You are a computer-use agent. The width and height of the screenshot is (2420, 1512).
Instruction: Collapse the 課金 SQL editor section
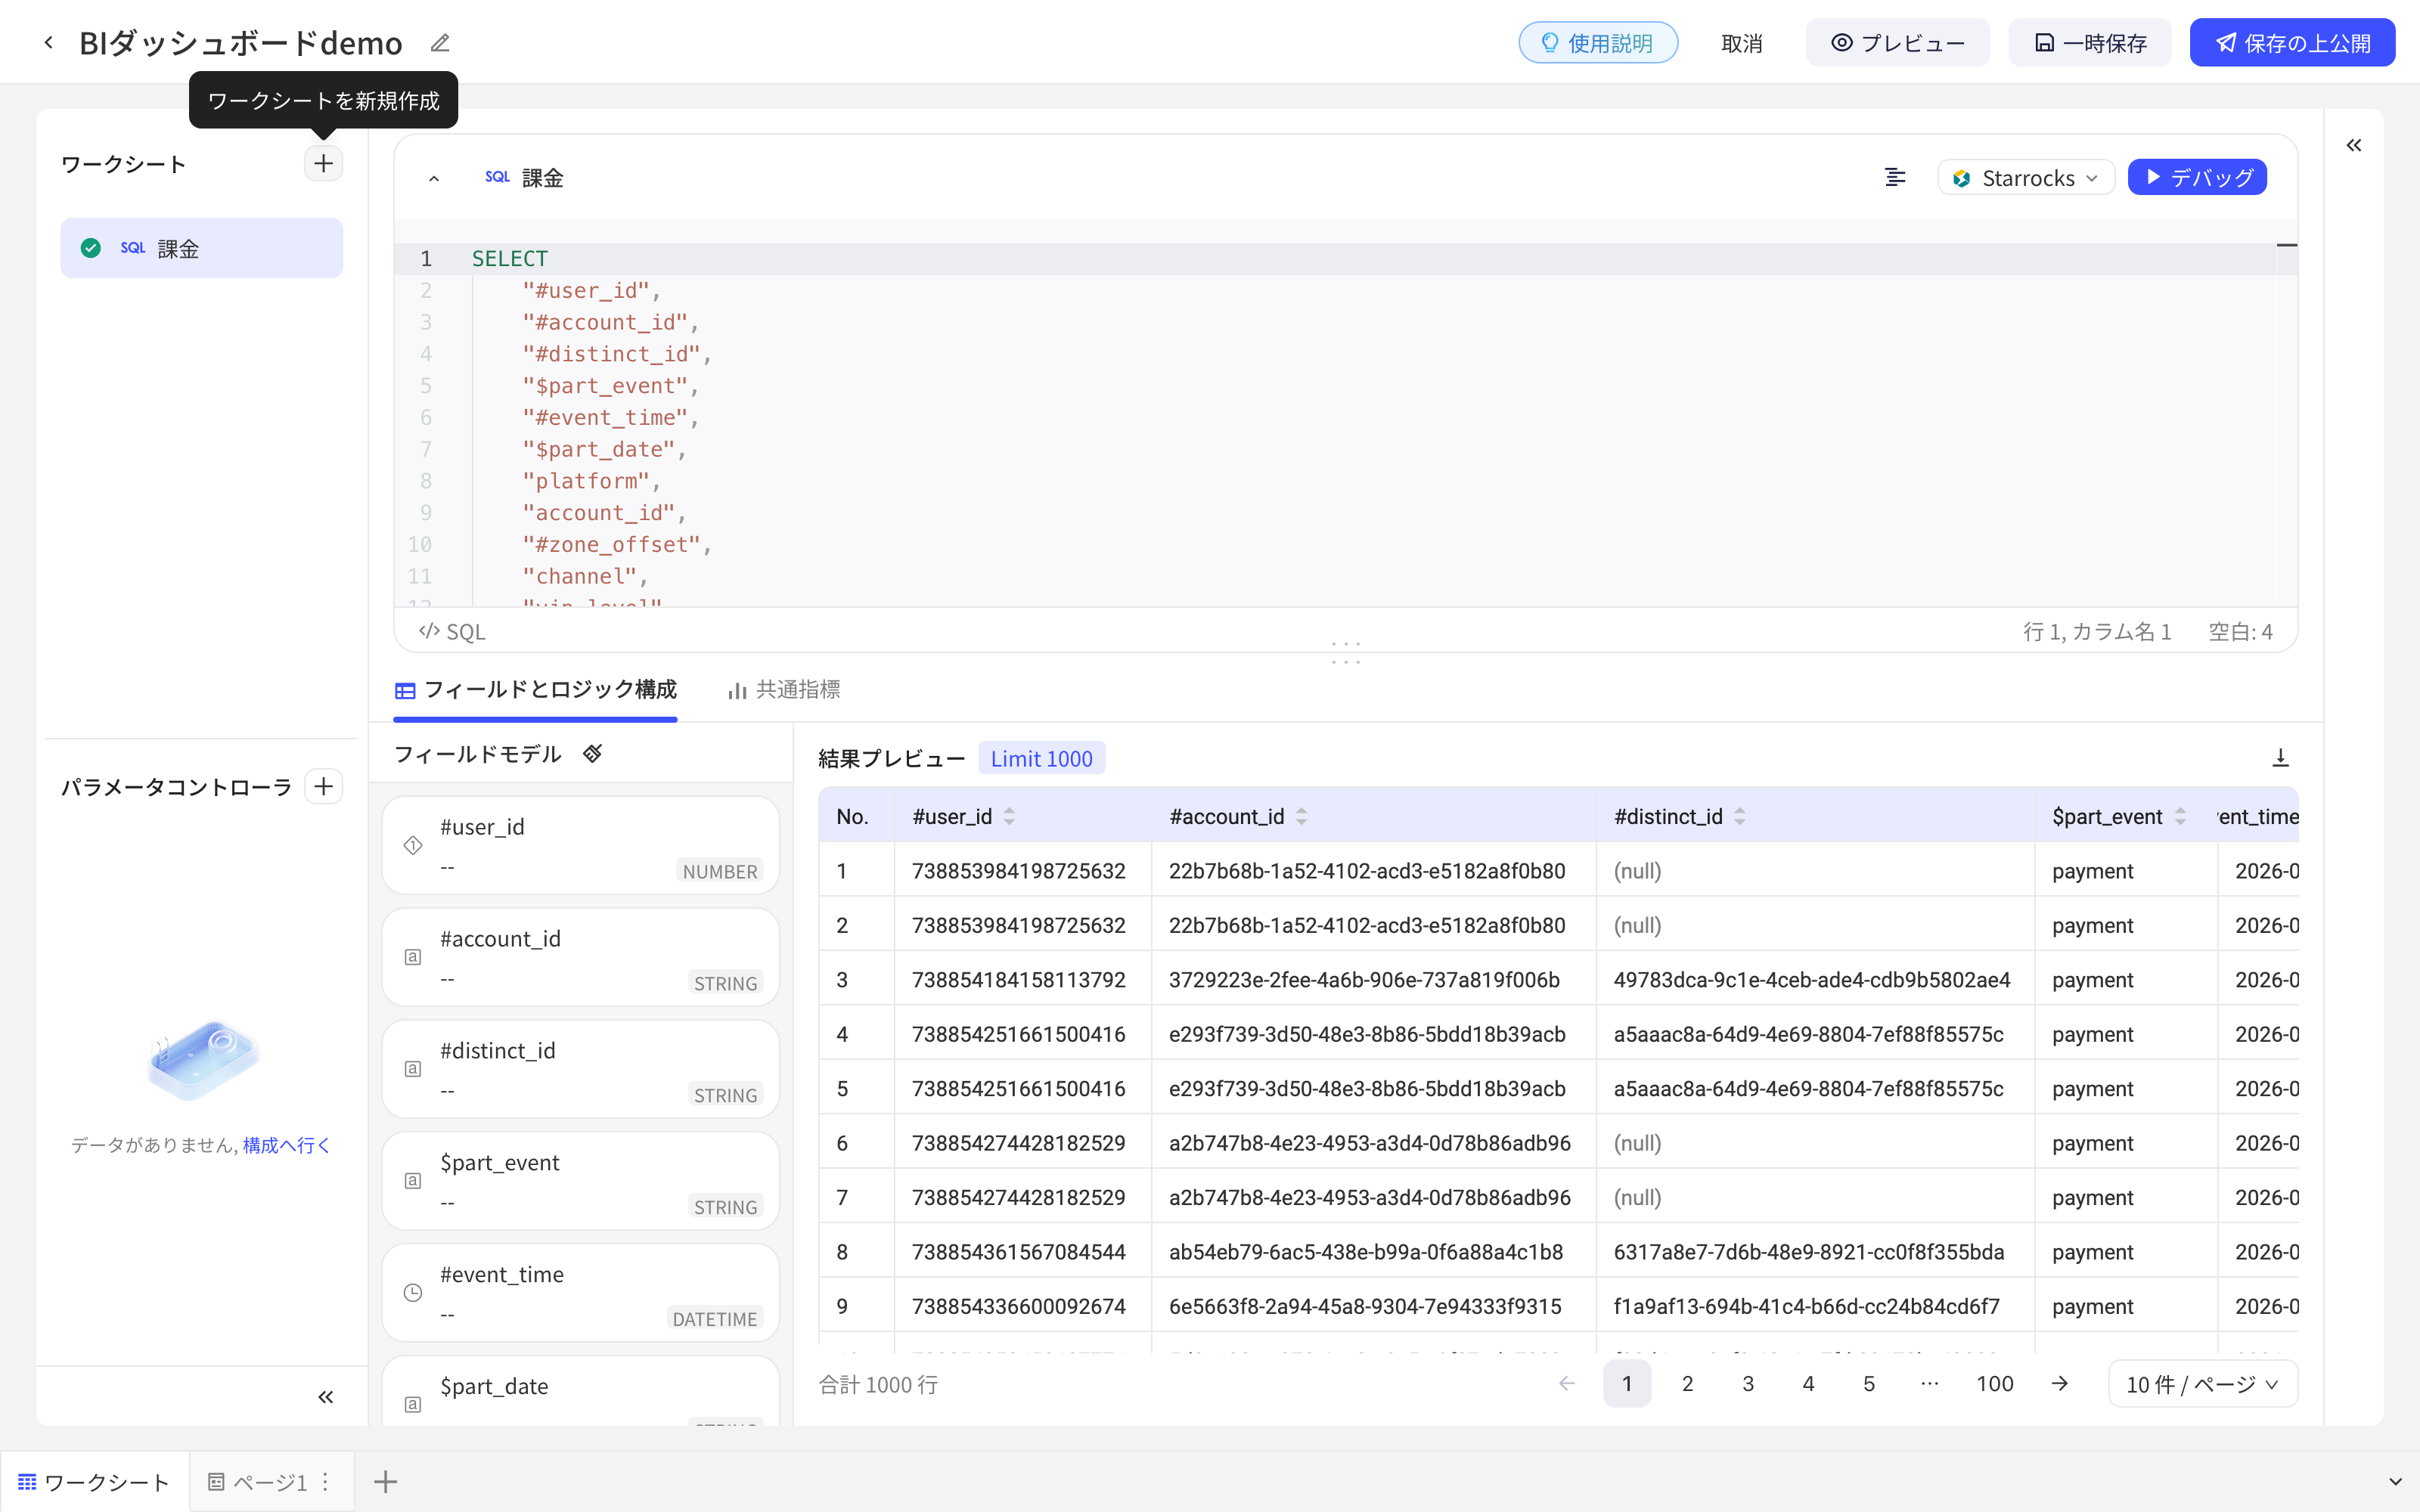click(434, 178)
